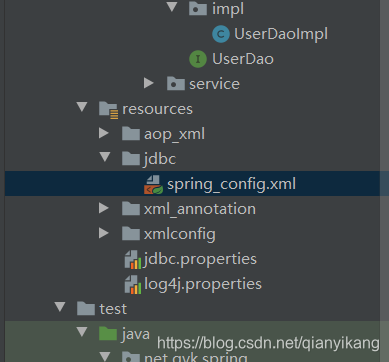Click the impl package folder icon
This screenshot has width=389, height=362.
point(198,8)
